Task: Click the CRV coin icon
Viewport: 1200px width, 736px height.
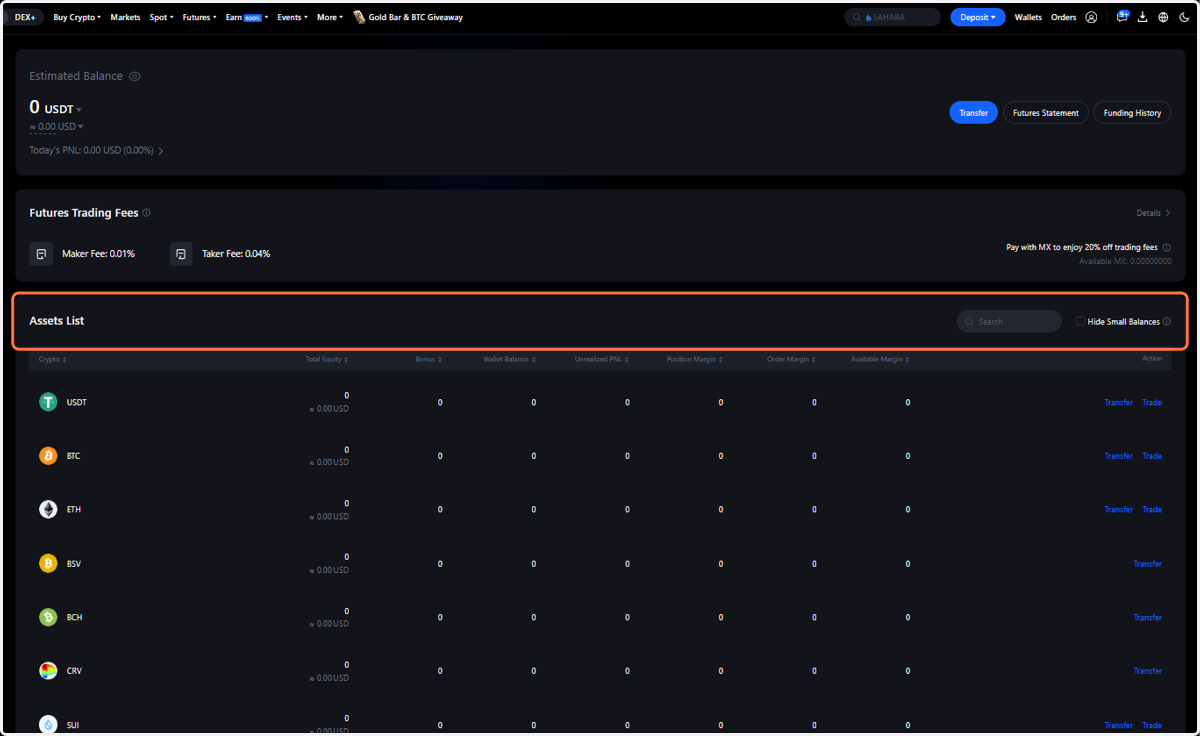Action: (48, 671)
